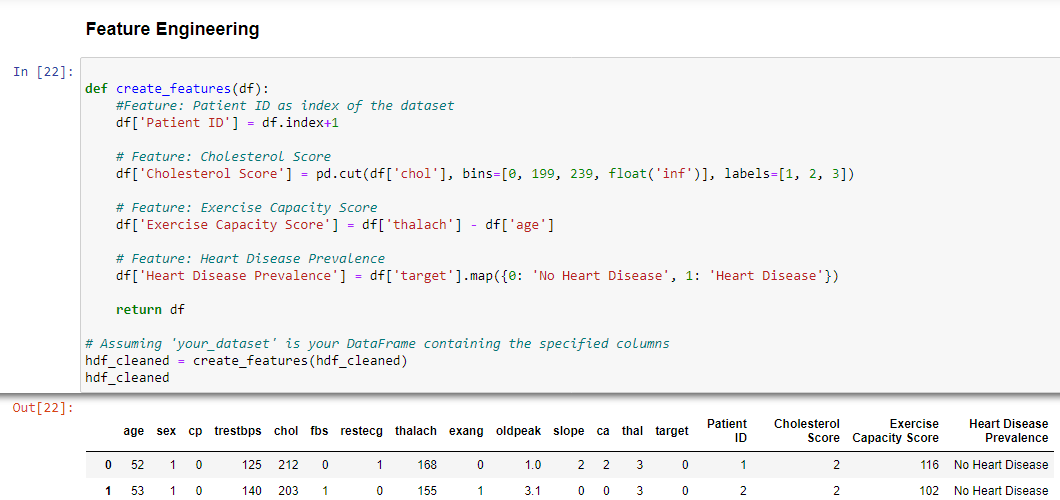Viewport: 1060px width, 500px height.
Task: Click row index 1 in output table
Action: pyautogui.click(x=108, y=491)
